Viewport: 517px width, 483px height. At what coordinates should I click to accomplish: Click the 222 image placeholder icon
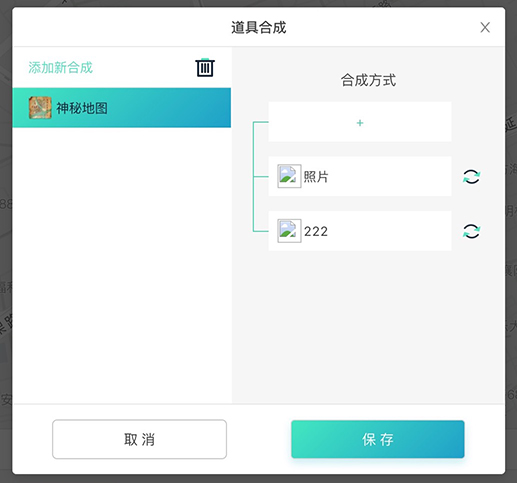coord(289,231)
